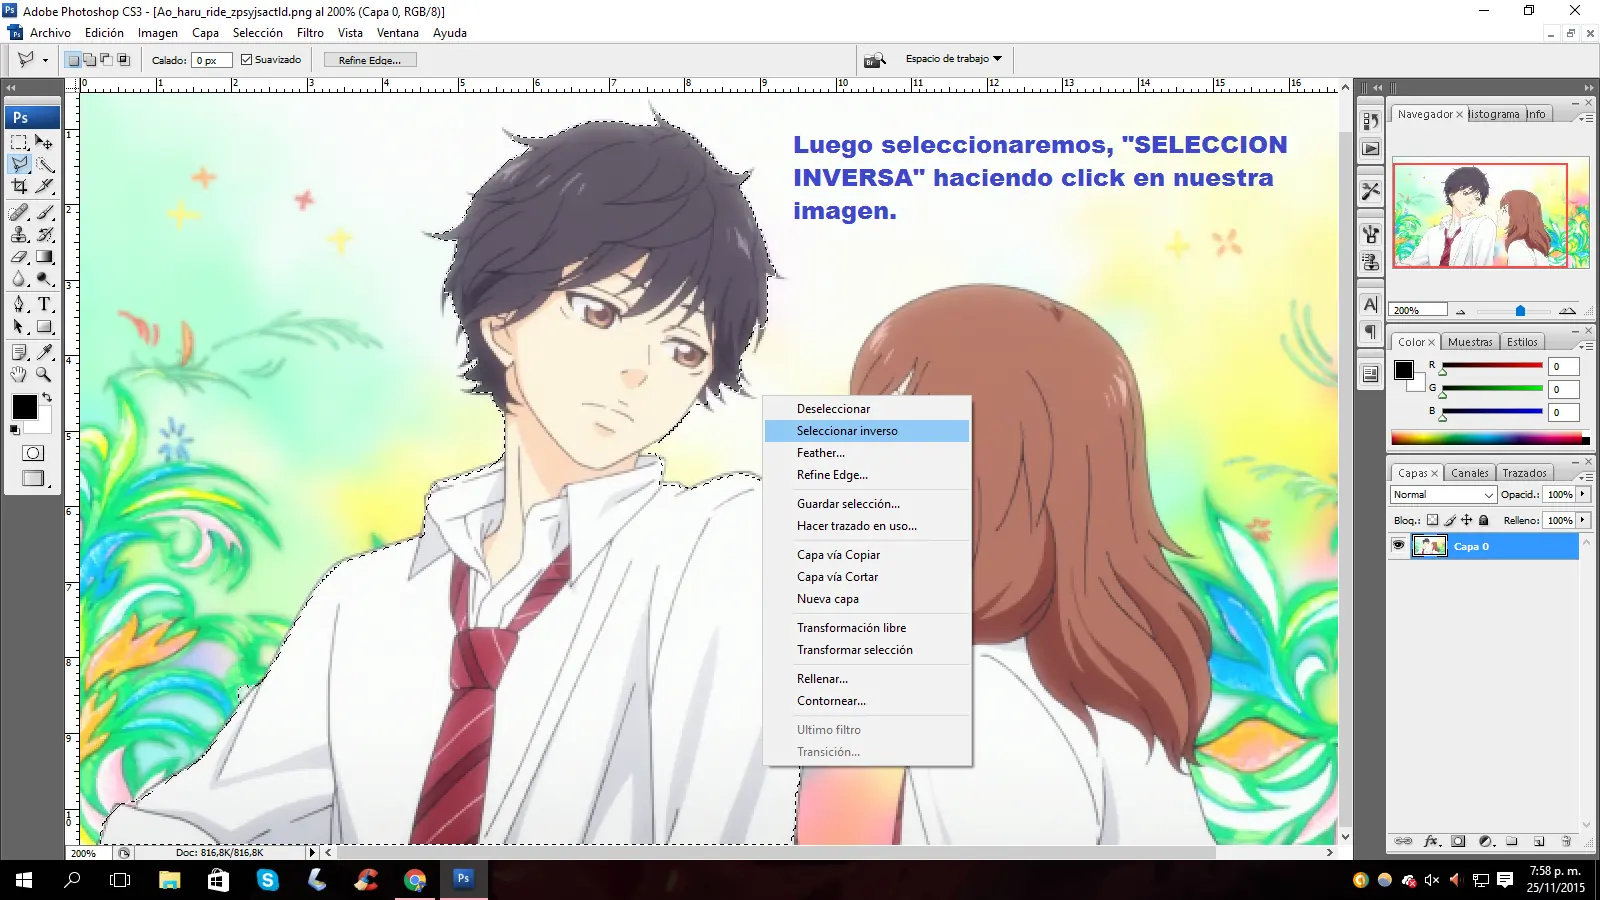Select the Dodge tool
This screenshot has height=900, width=1600.
pos(44,278)
